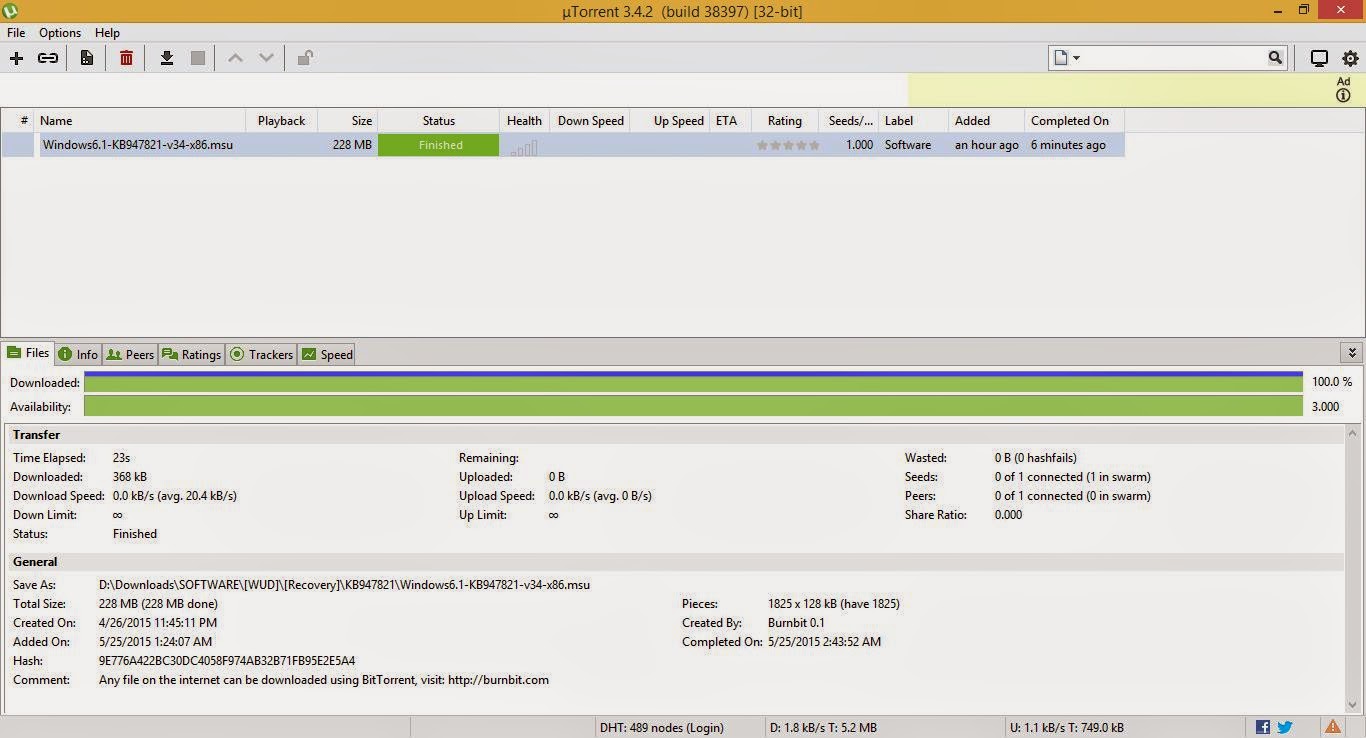Viewport: 1366px width, 738px height.
Task: Switch to the Info tab
Action: click(78, 354)
